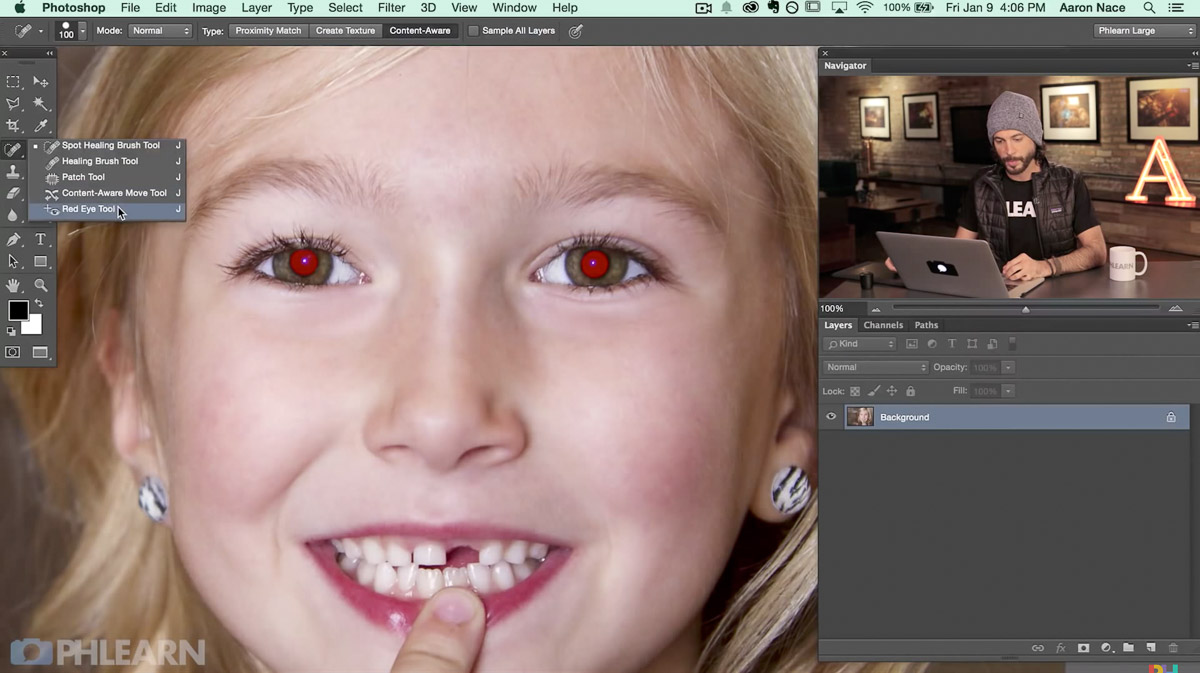Viewport: 1200px width, 673px height.
Task: Hide the Background layer eye icon
Action: click(830, 417)
